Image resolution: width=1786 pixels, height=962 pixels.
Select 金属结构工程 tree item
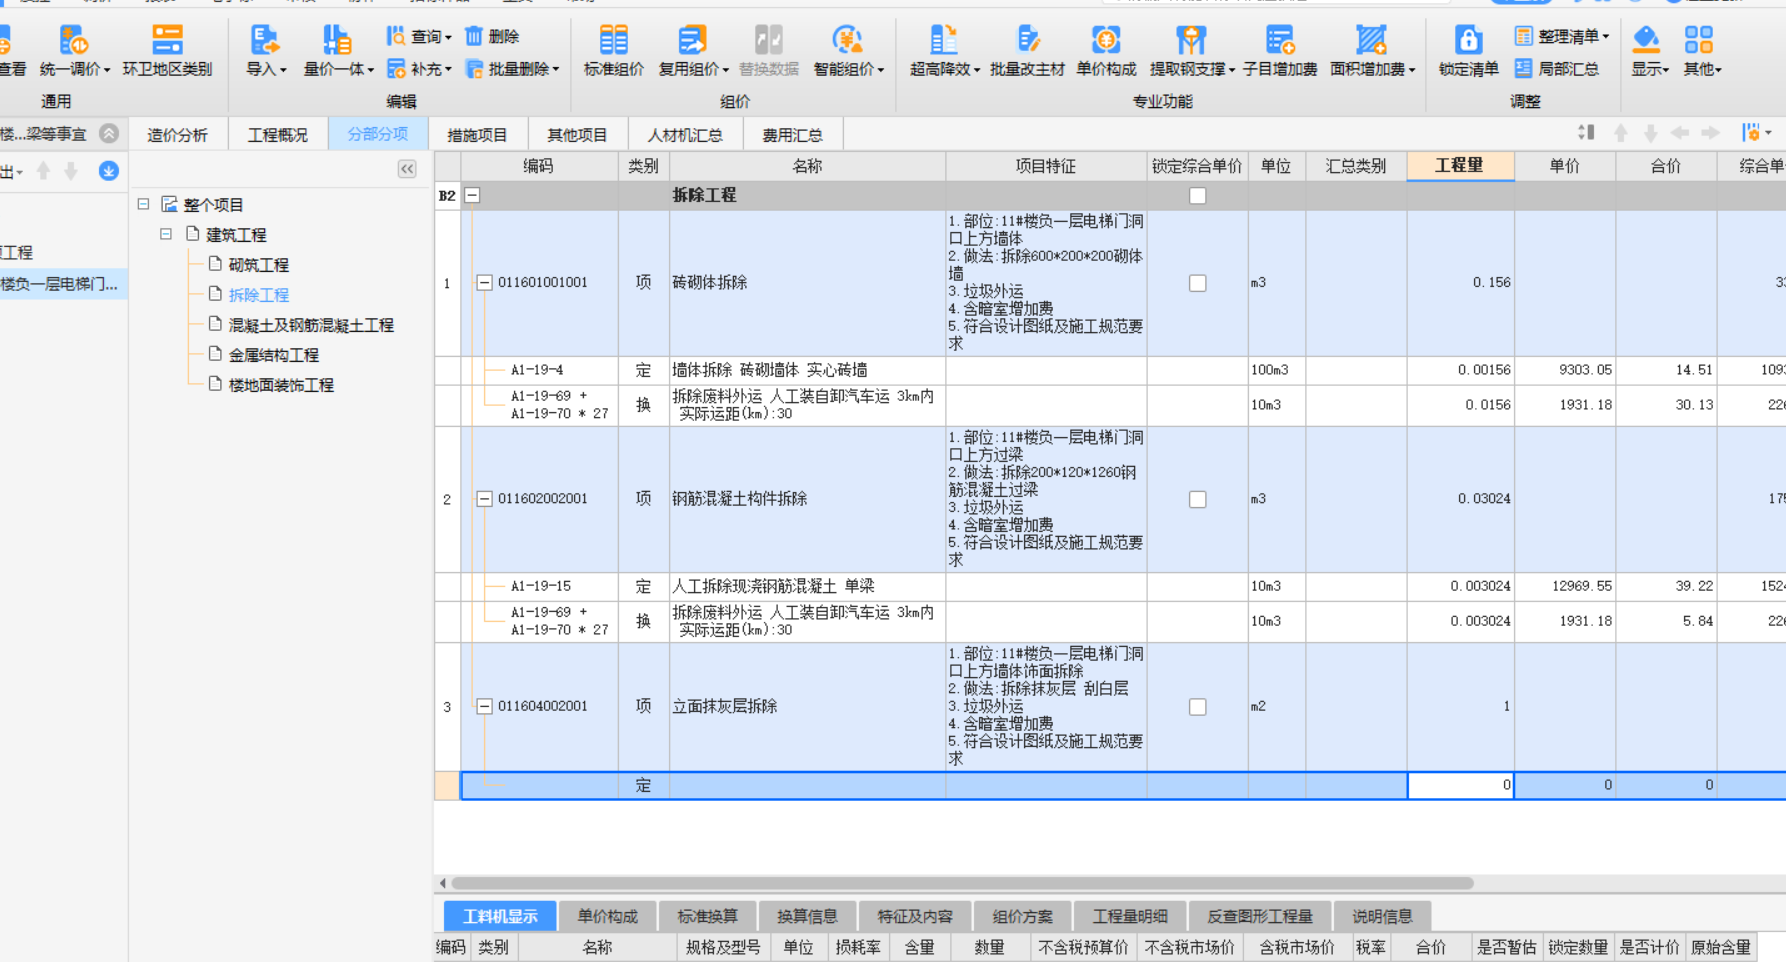click(273, 355)
